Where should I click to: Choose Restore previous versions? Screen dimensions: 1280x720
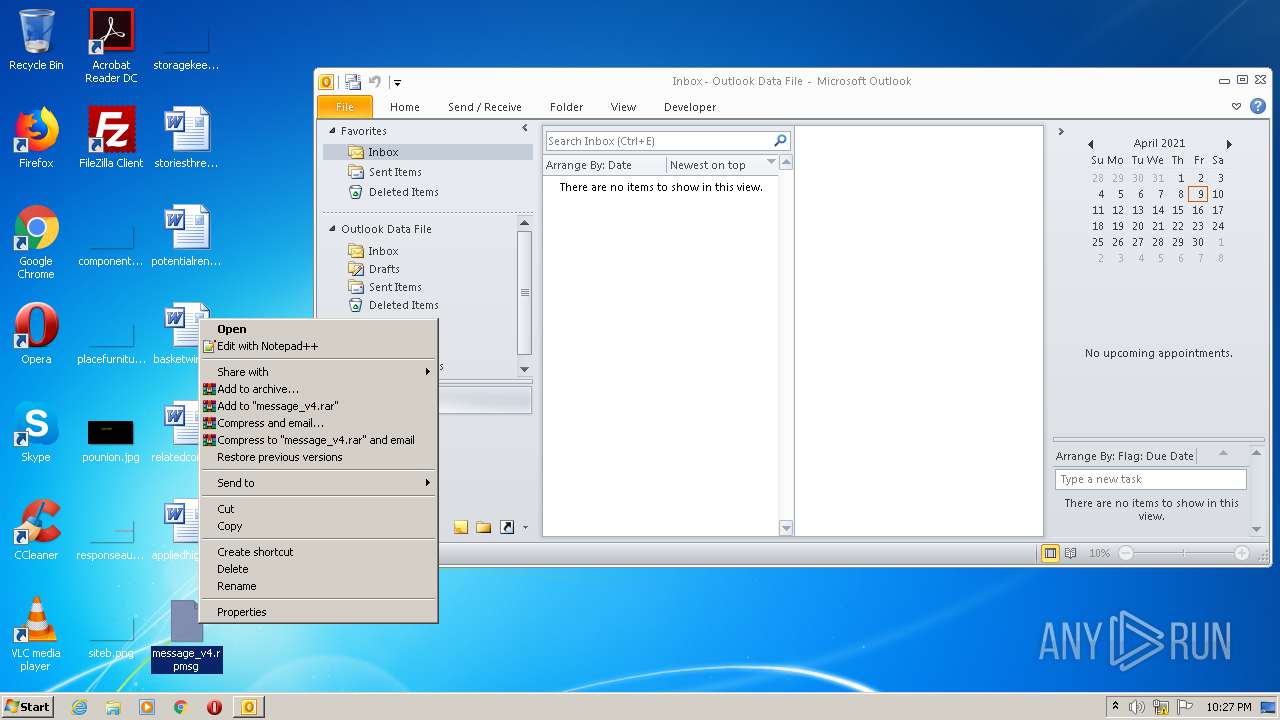pyautogui.click(x=319, y=457)
